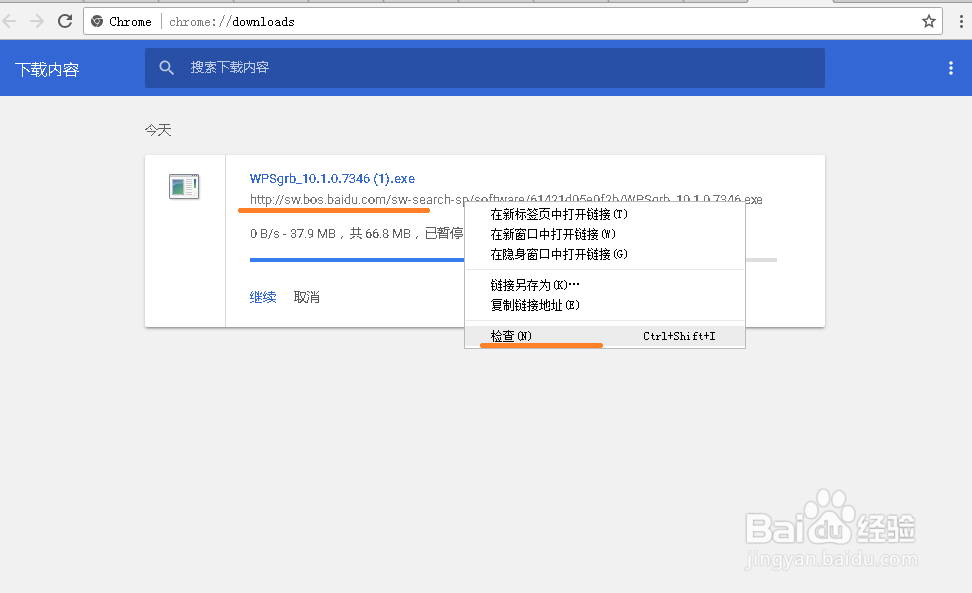Choose 在隐身窗口中打开链接 from context menu

point(604,254)
